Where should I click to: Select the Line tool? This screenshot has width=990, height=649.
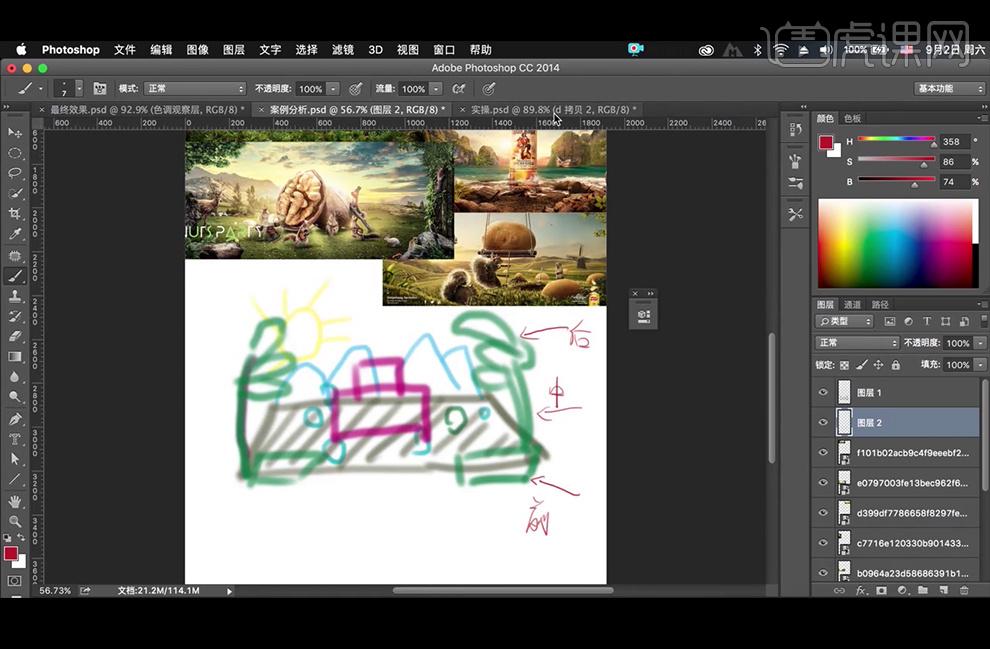coord(15,480)
